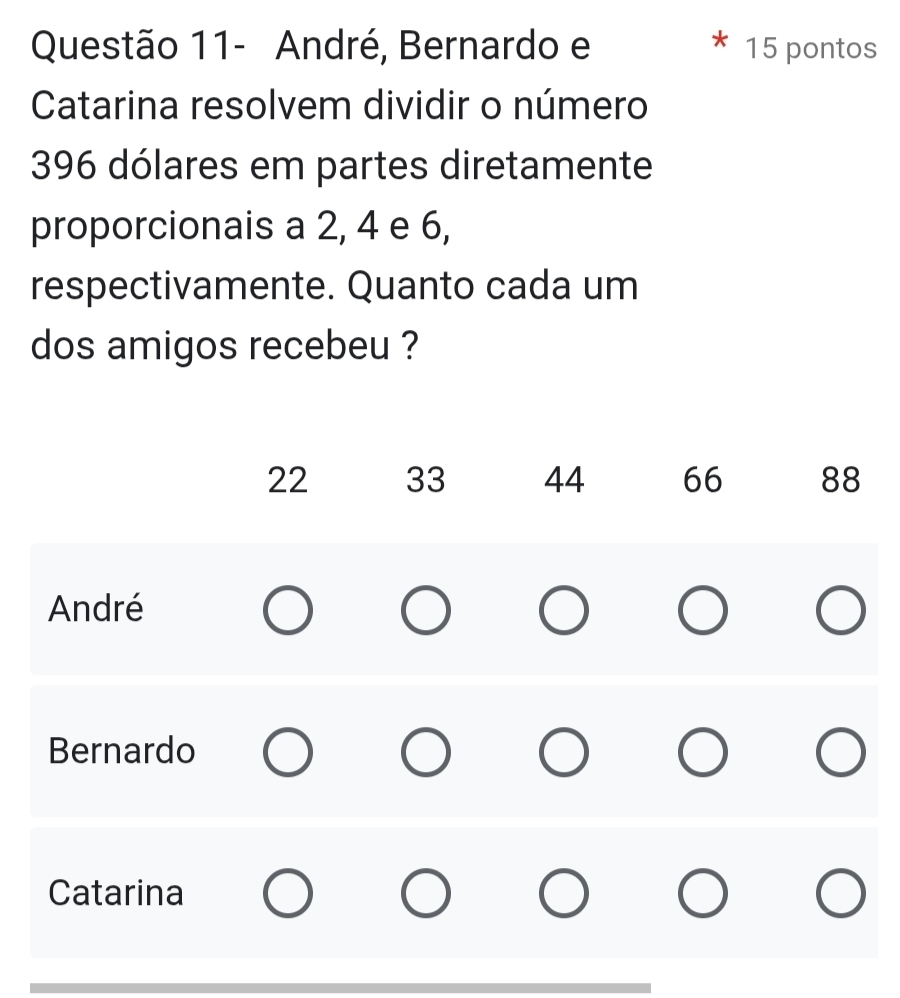
Task: Select 44 for André
Action: (x=563, y=612)
